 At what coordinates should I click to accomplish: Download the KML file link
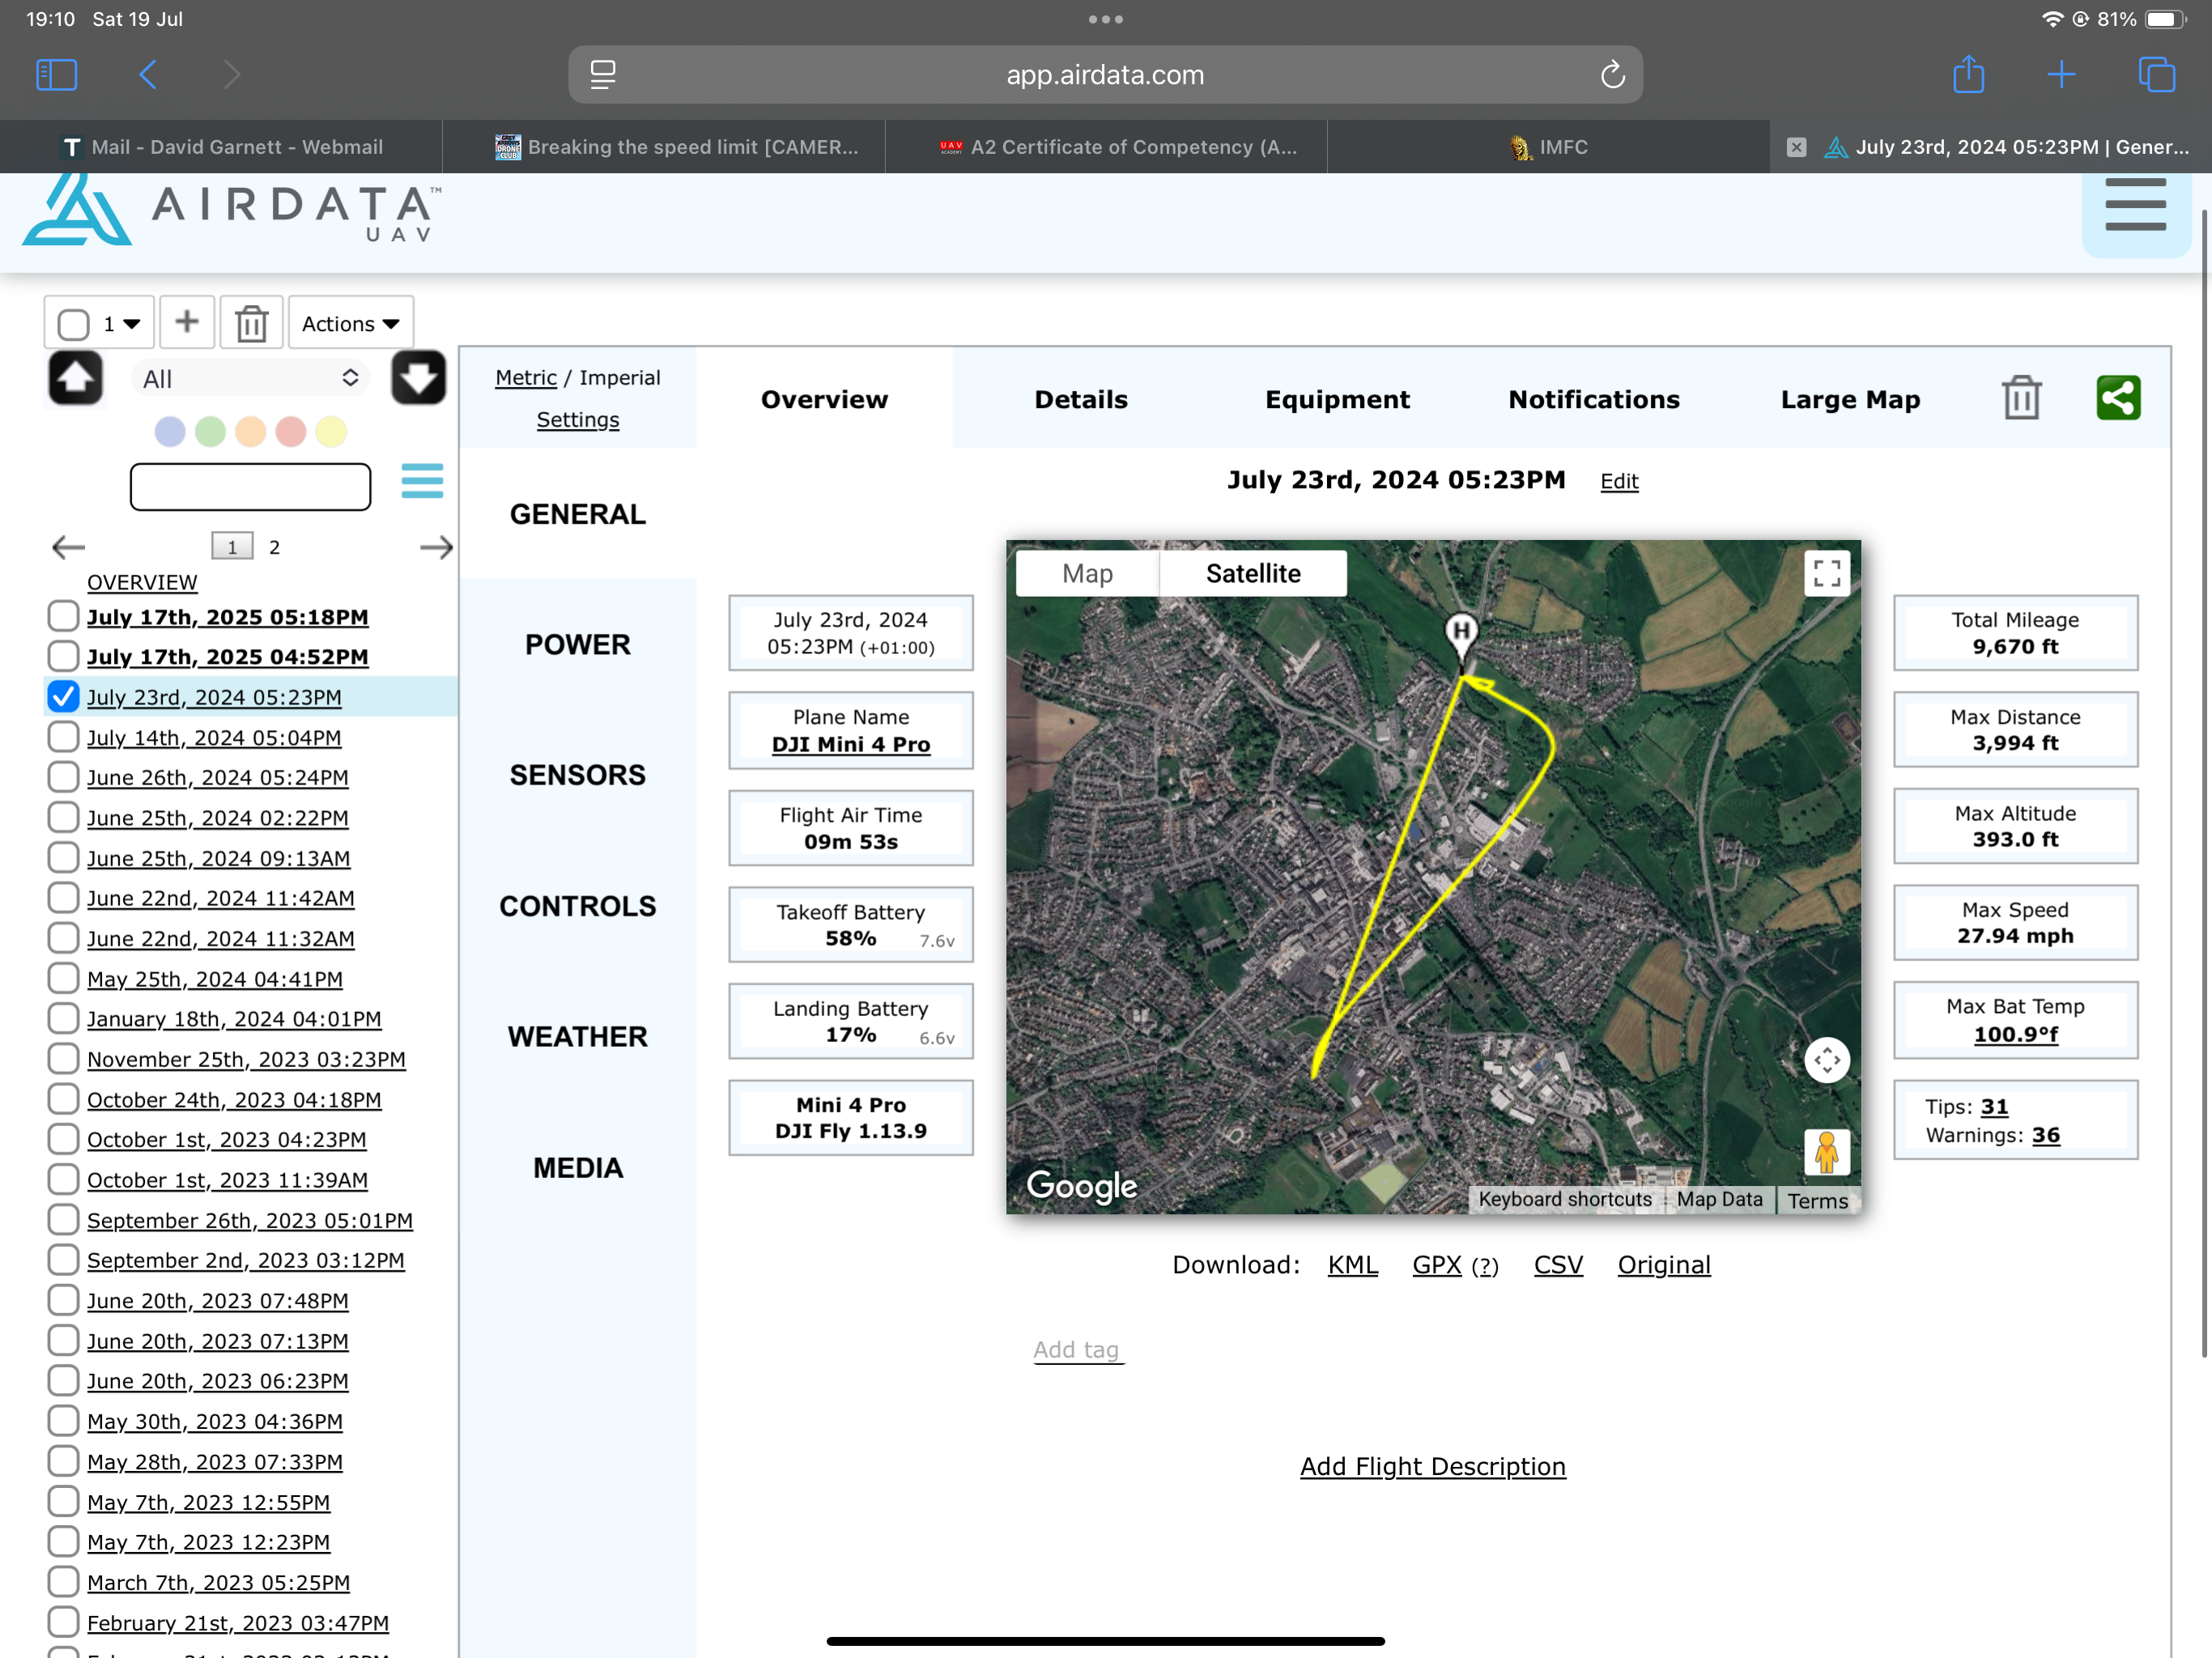(1352, 1265)
